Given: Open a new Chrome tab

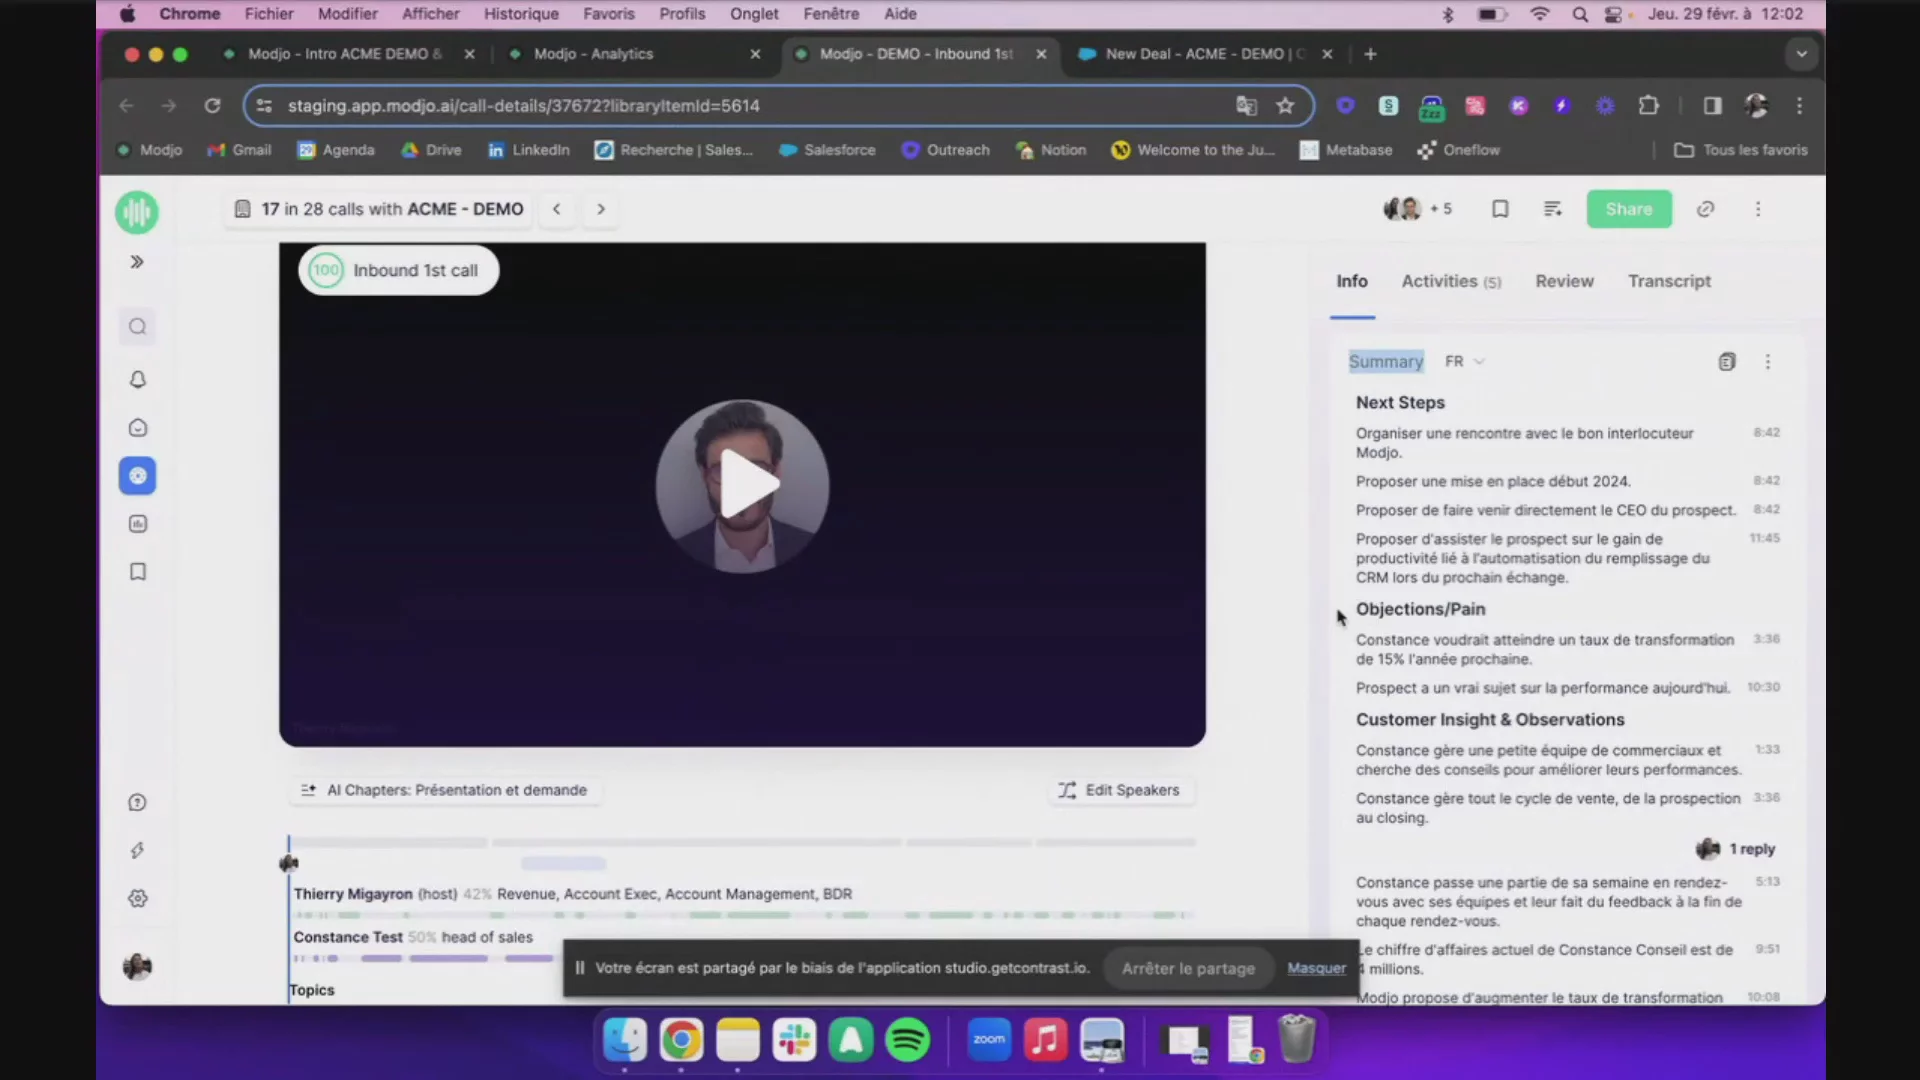Looking at the screenshot, I should [1370, 54].
